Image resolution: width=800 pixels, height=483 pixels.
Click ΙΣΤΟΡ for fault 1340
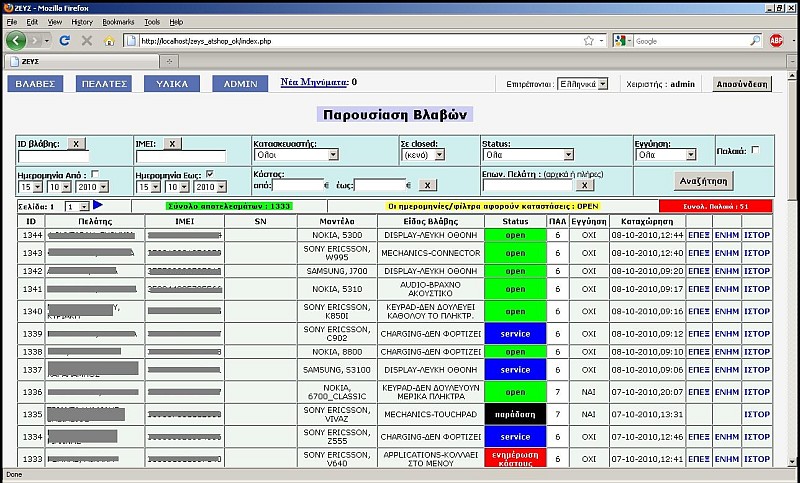click(x=757, y=312)
